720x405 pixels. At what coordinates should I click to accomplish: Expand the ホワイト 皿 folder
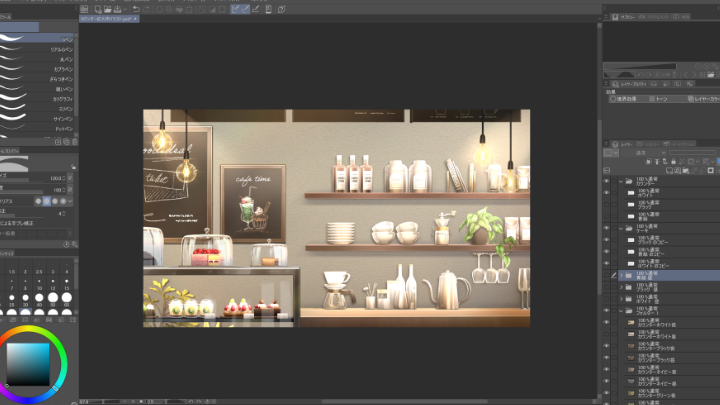[621, 299]
